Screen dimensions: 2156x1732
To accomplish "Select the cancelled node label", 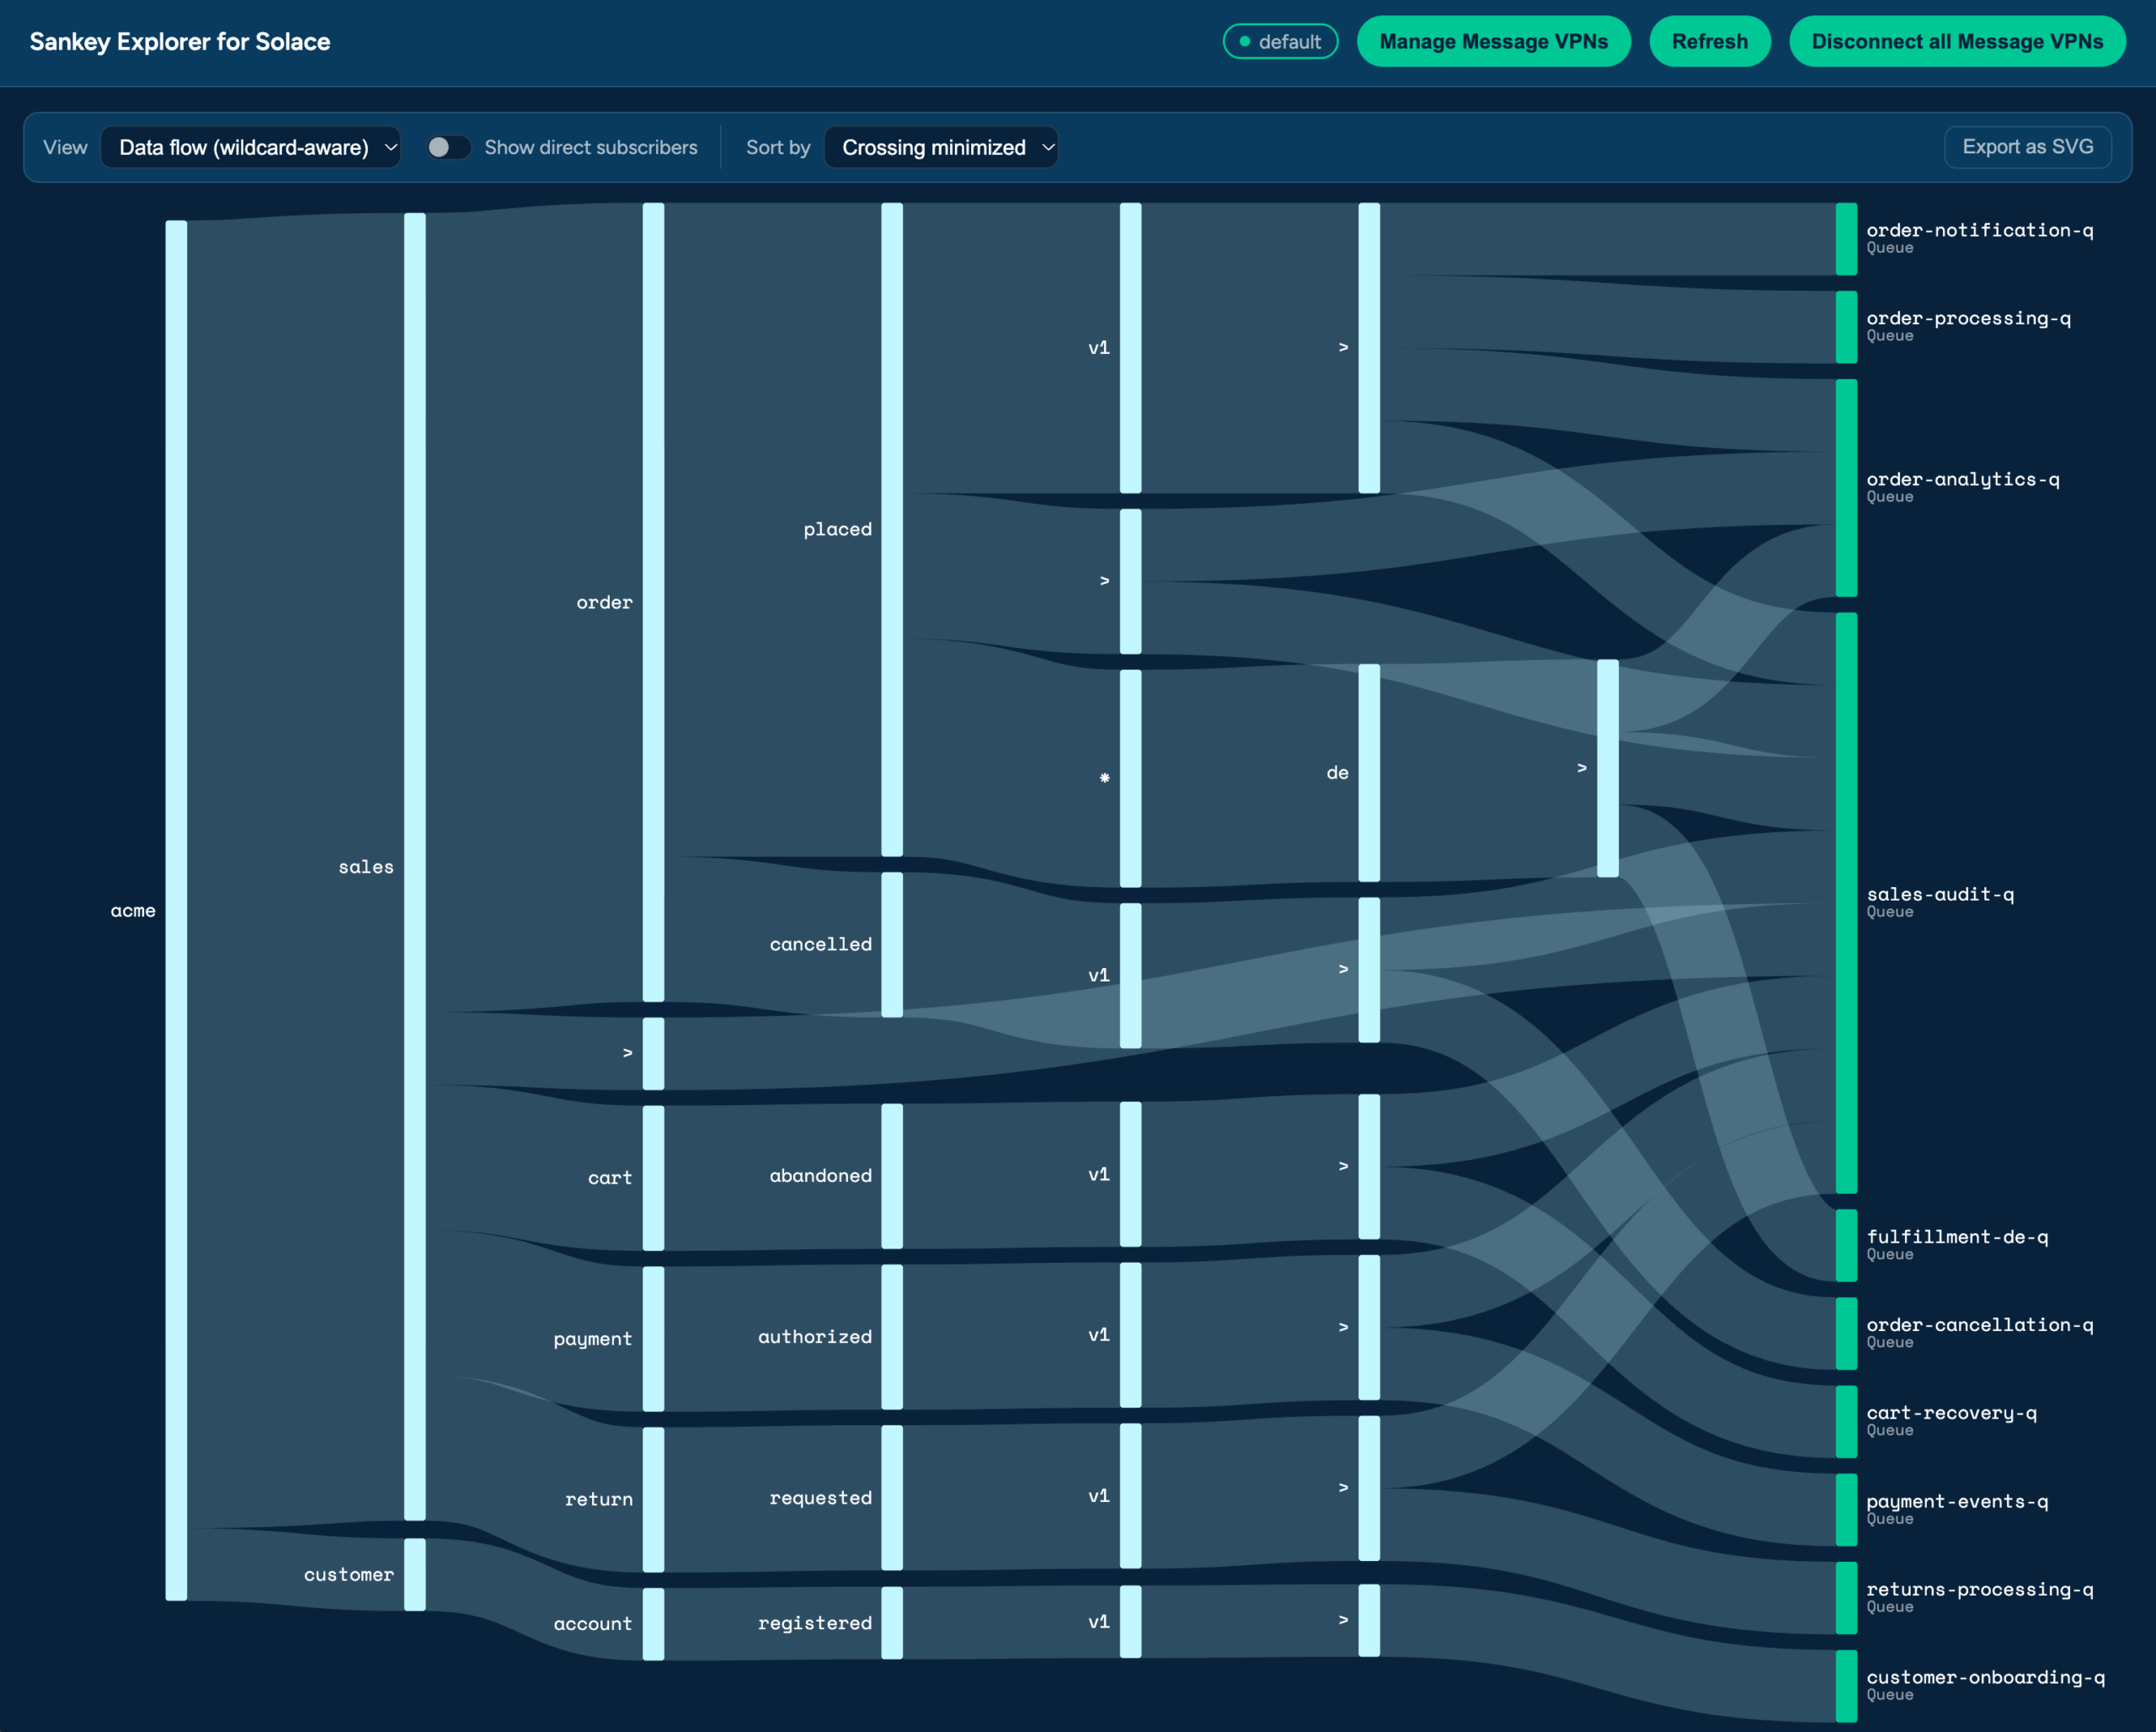I will pyautogui.click(x=820, y=944).
